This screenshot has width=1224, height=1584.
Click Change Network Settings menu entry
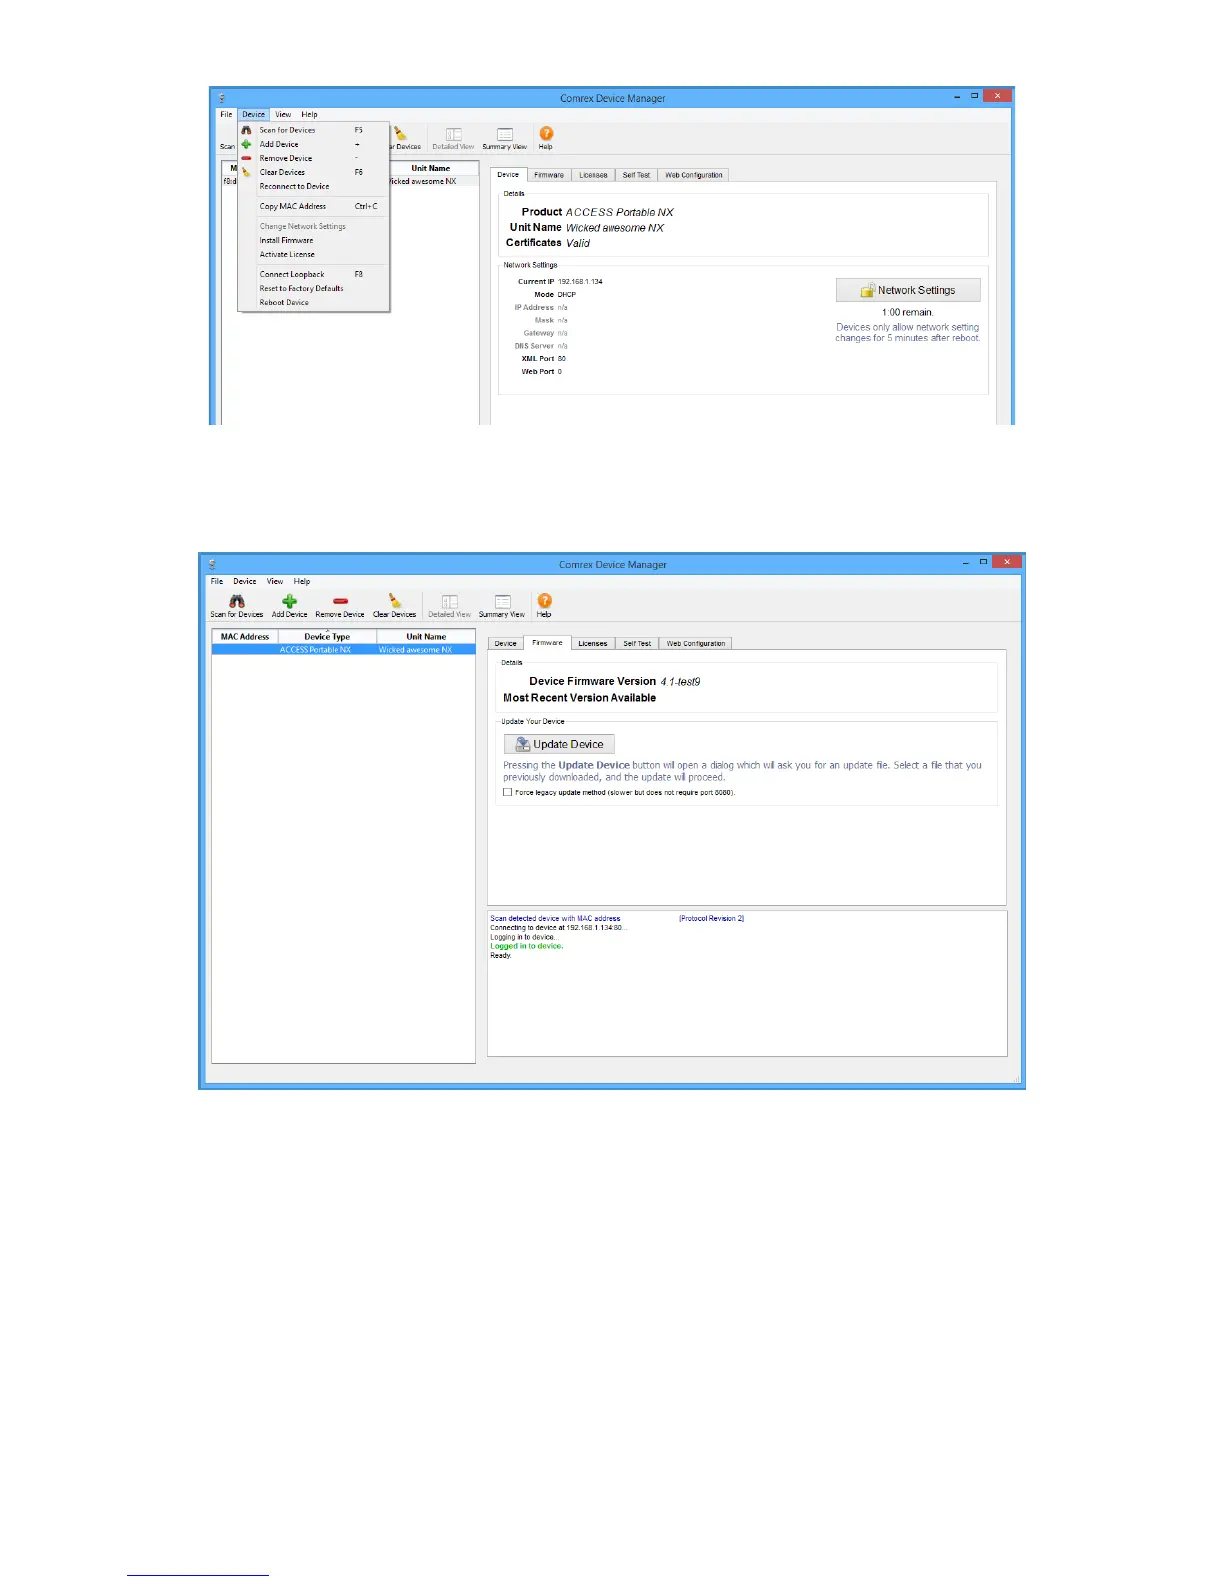pyautogui.click(x=313, y=226)
